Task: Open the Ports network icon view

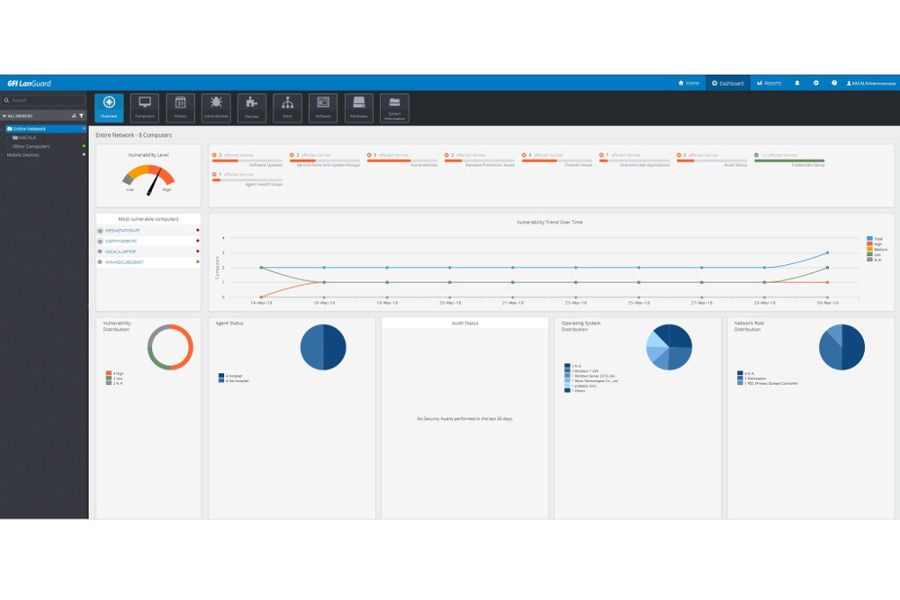Action: tap(287, 108)
